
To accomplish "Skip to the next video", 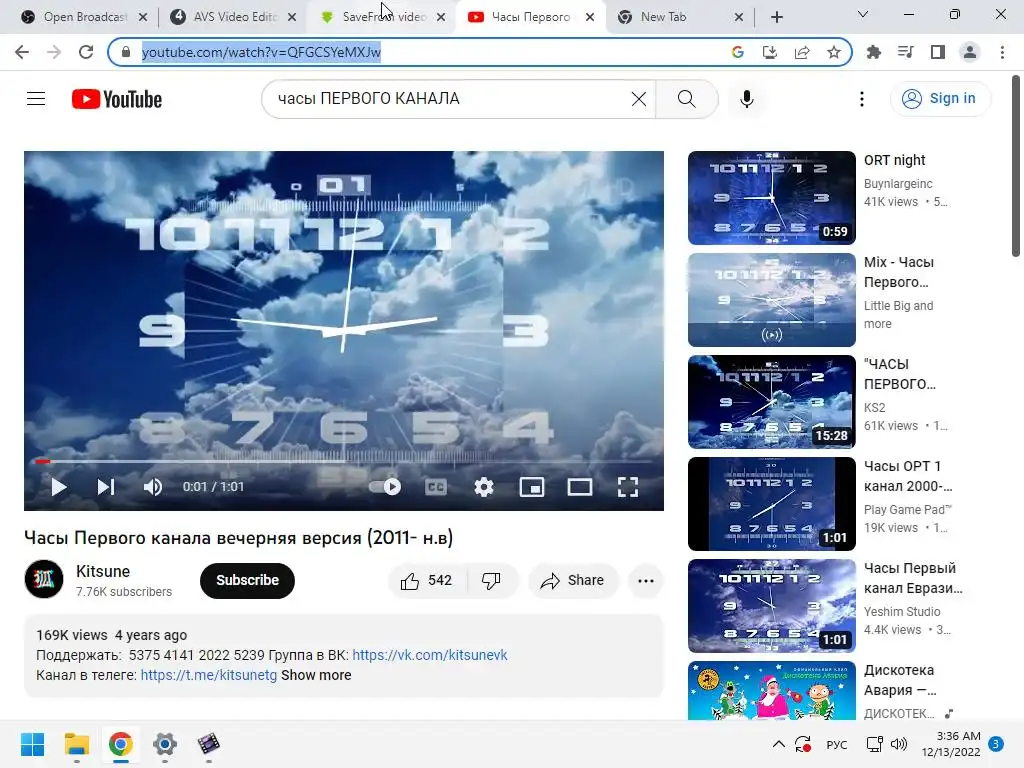I will [x=105, y=487].
